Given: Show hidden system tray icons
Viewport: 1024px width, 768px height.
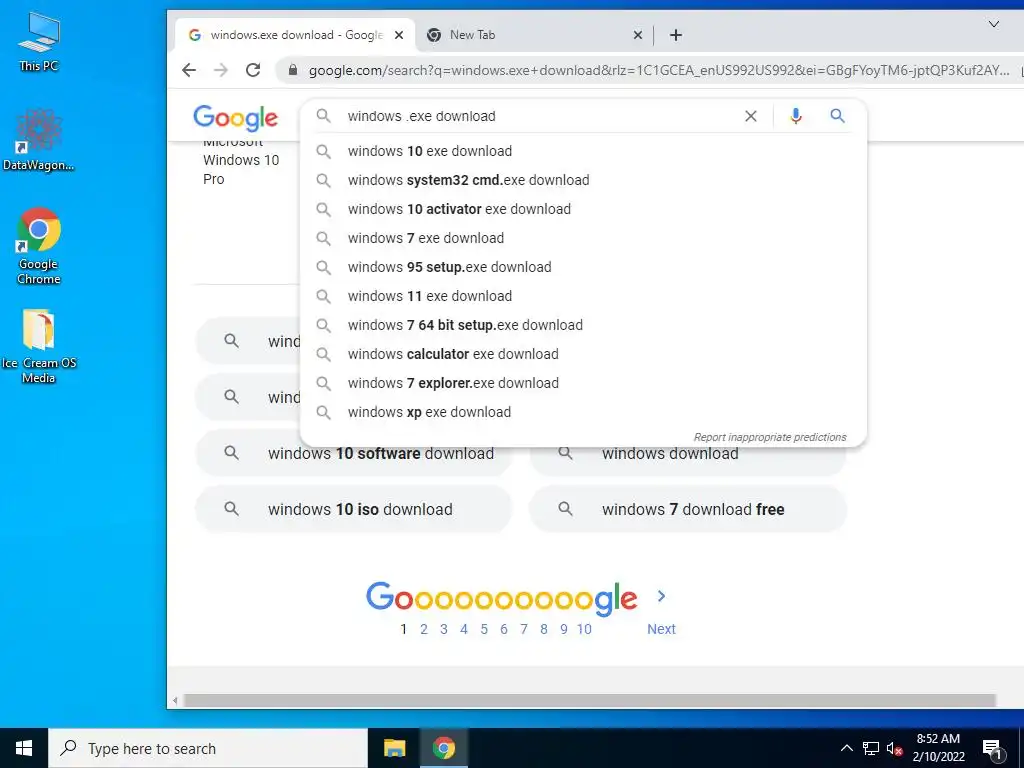Looking at the screenshot, I should click(846, 748).
